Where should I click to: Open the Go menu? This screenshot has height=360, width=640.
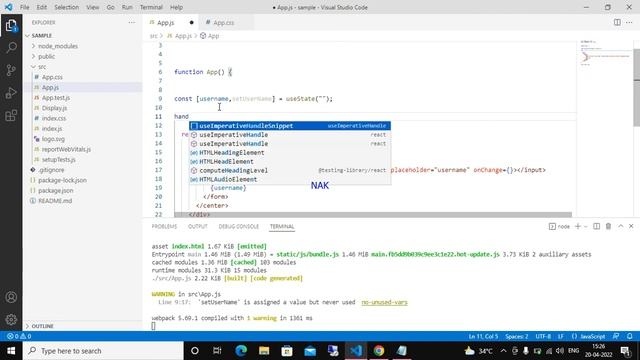[110, 7]
